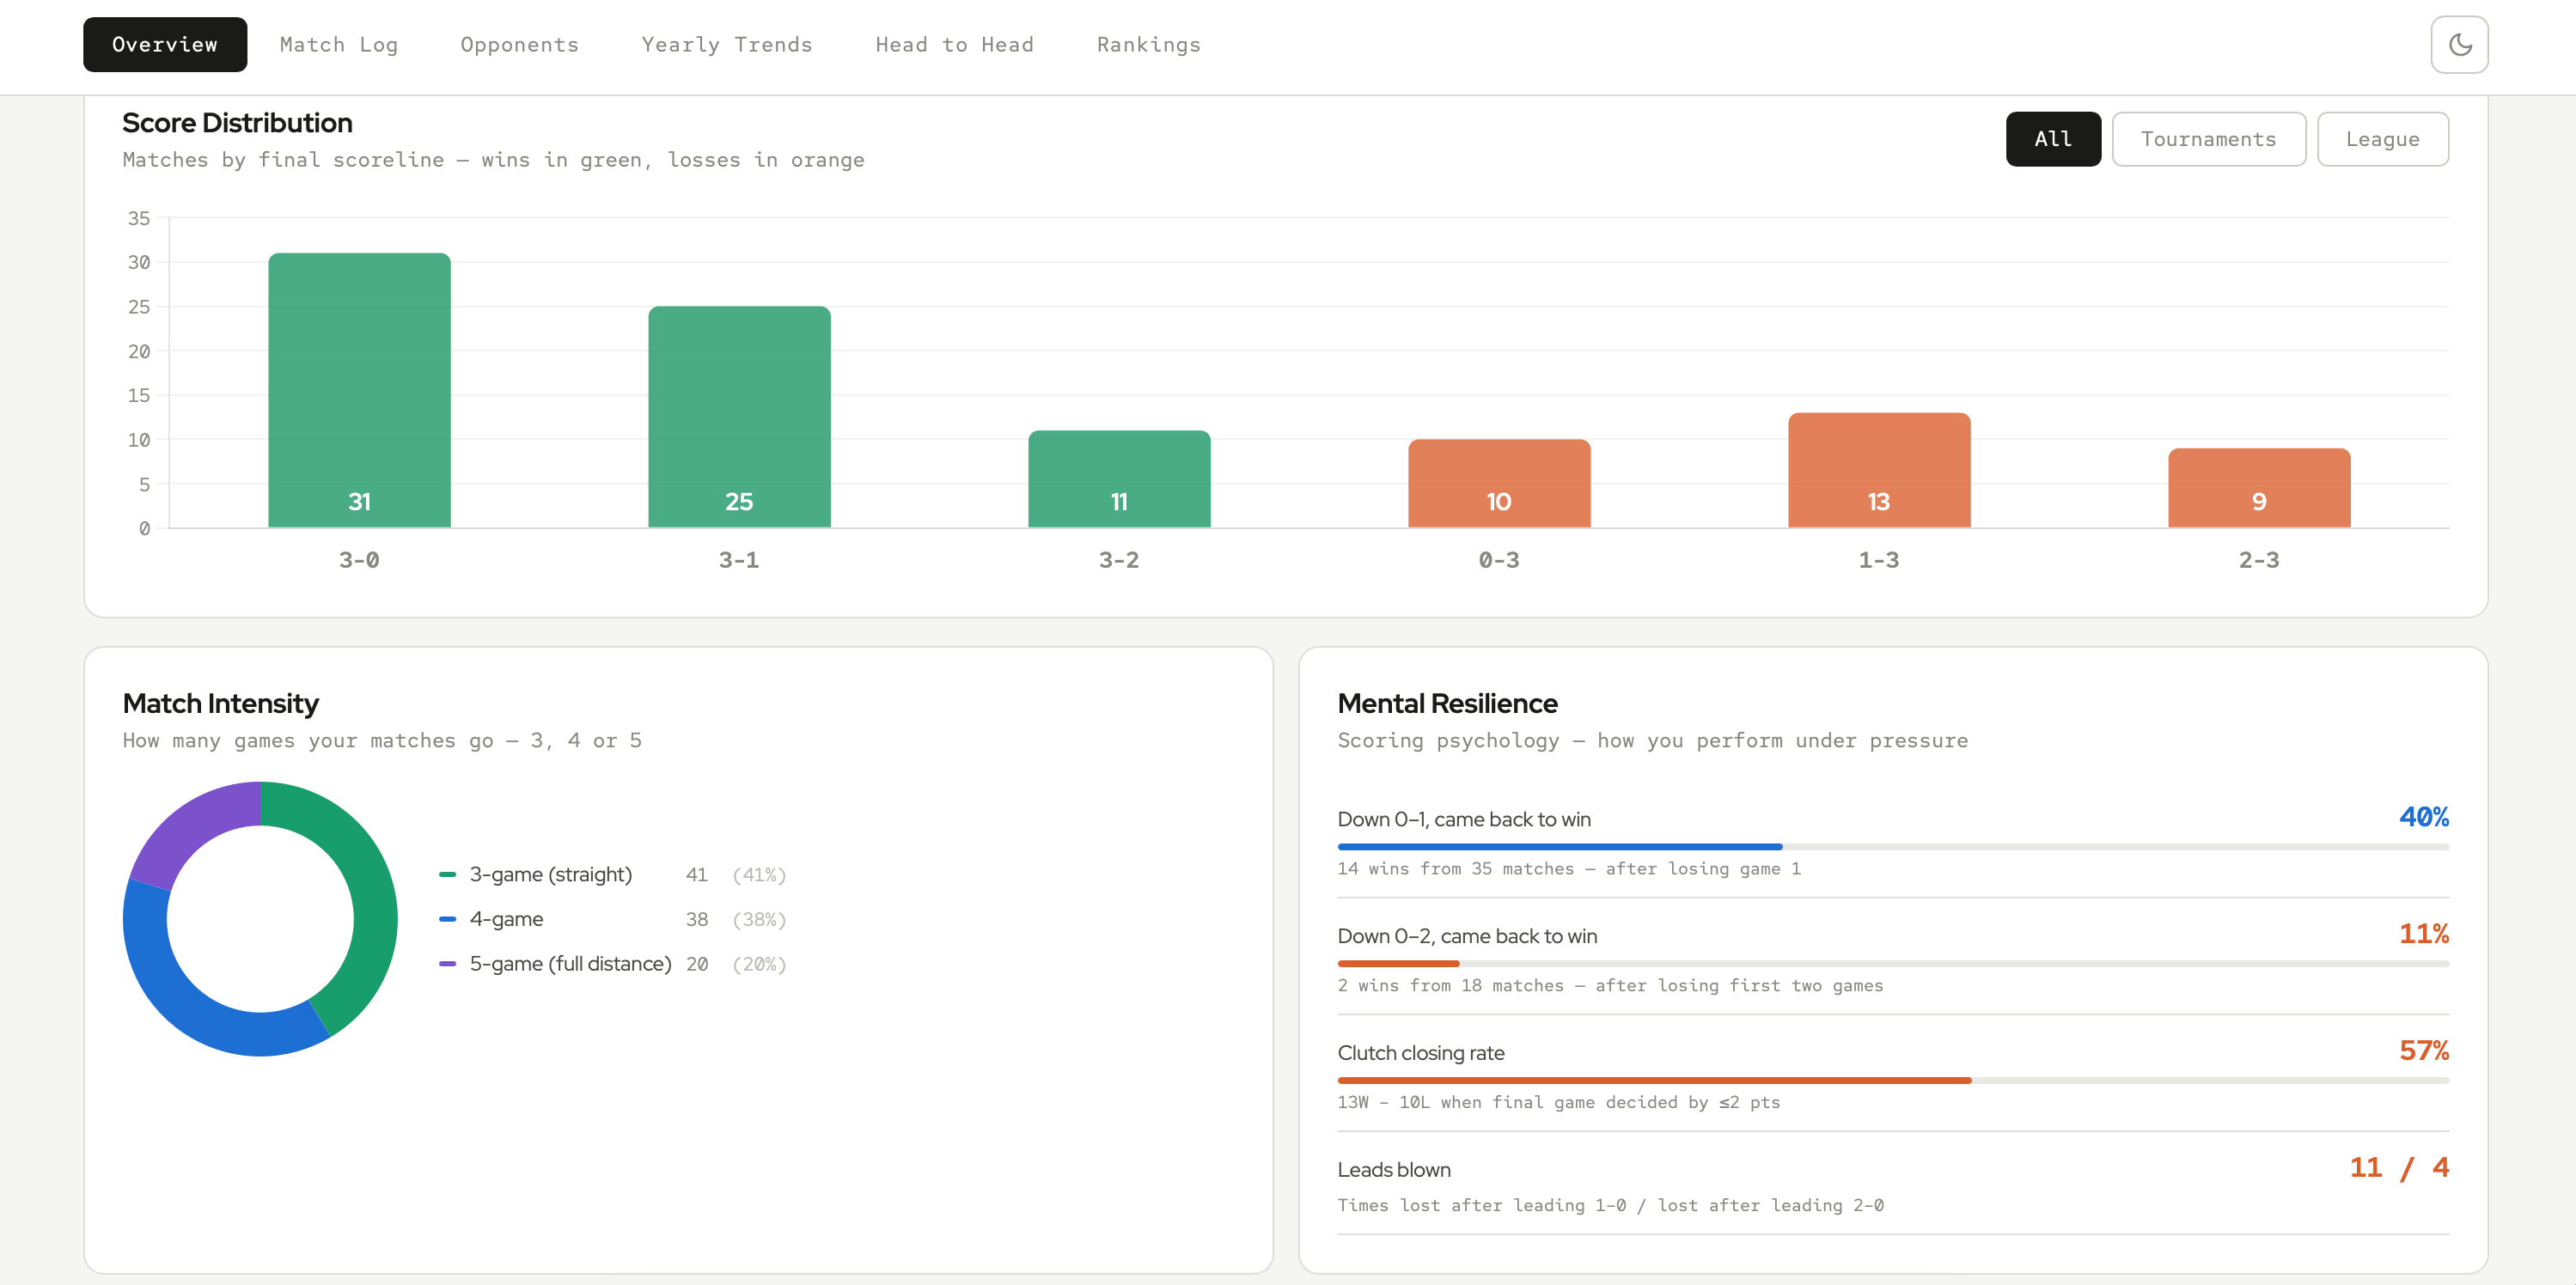Click the Overview tab
Screen dimensions: 2576x1285
pos(165,45)
